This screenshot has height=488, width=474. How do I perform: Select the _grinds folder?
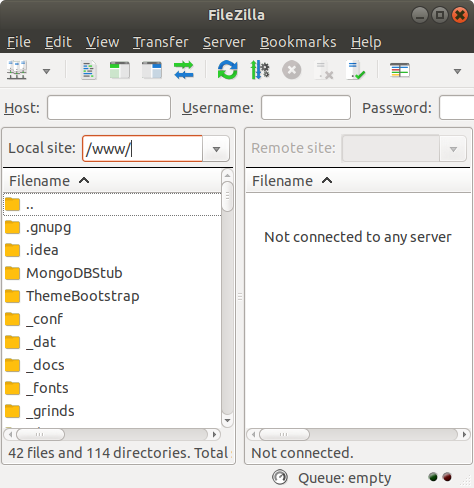pos(112,411)
